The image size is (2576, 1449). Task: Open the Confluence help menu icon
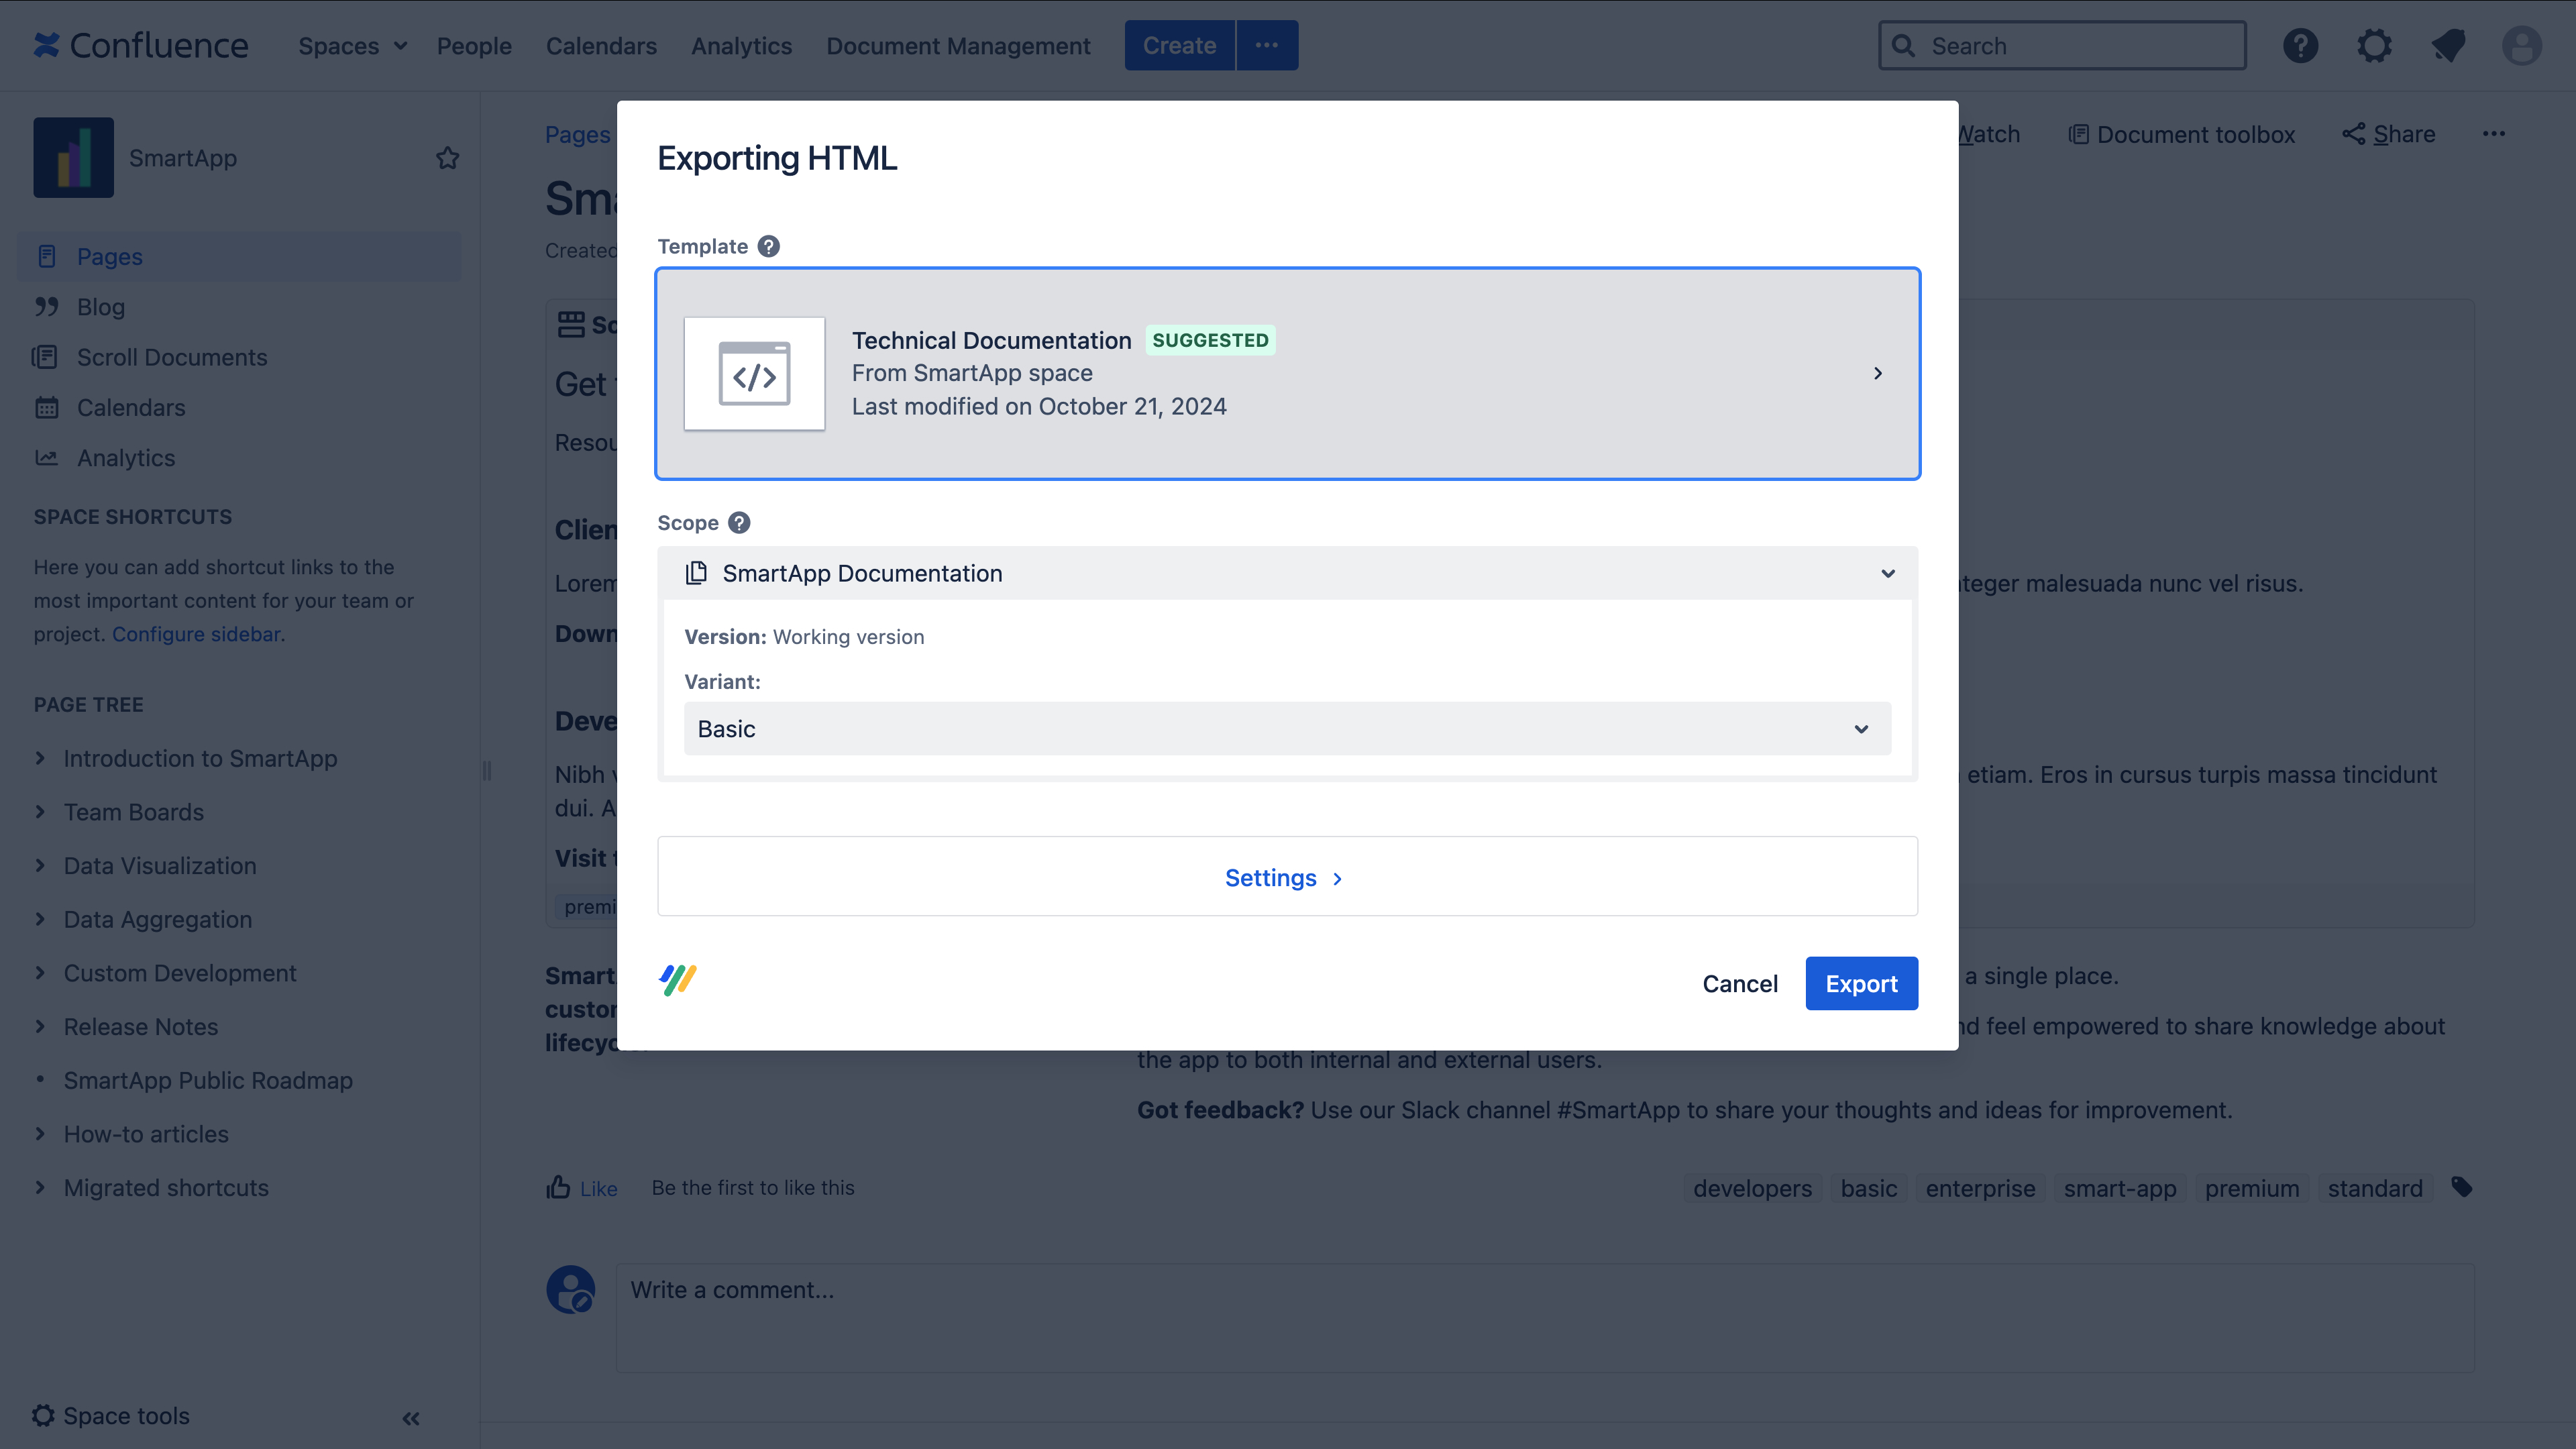(2300, 46)
